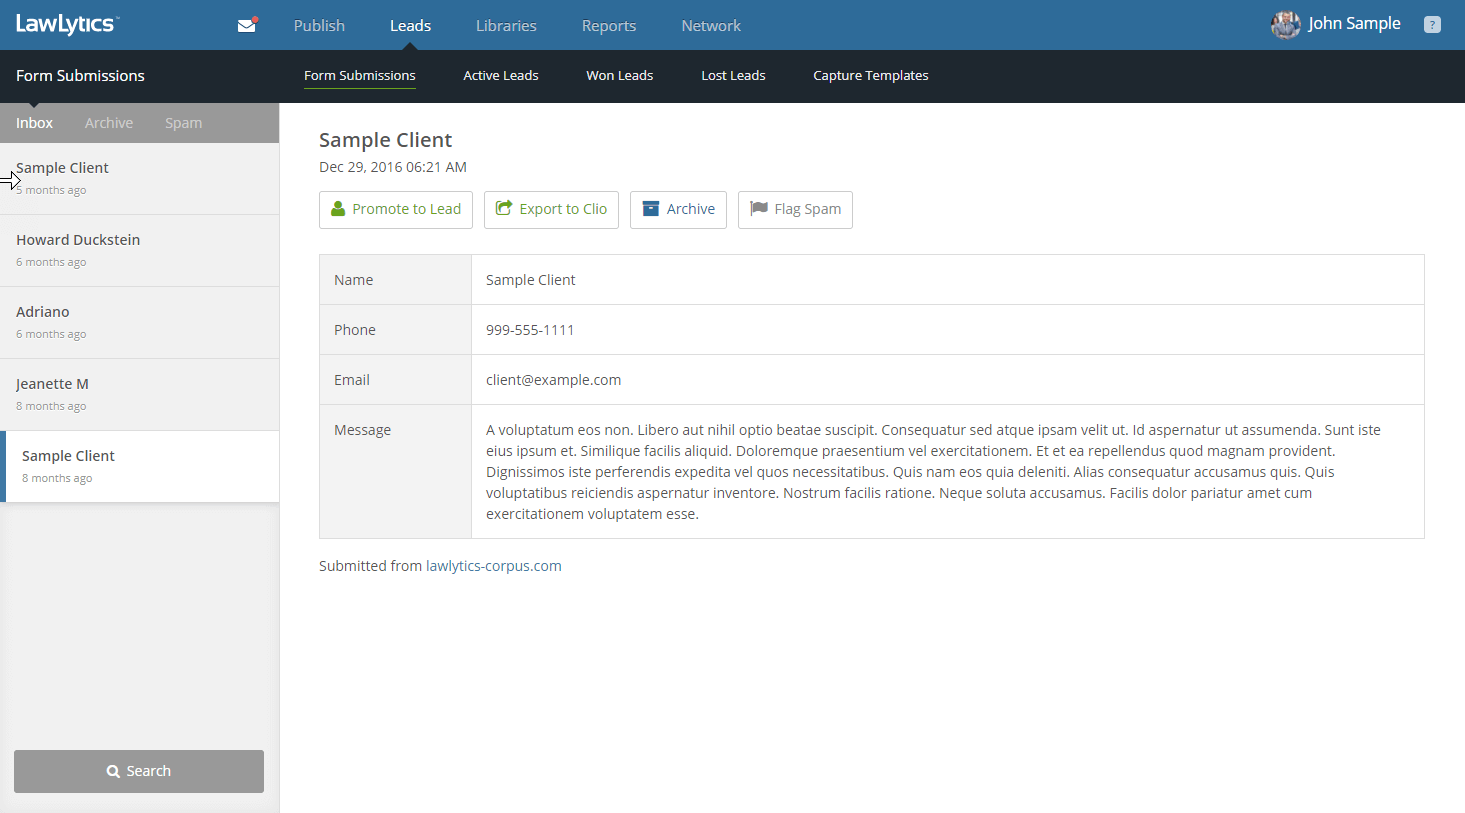The image size is (1465, 813).
Task: Click the Promote to Lead button
Action: click(396, 209)
